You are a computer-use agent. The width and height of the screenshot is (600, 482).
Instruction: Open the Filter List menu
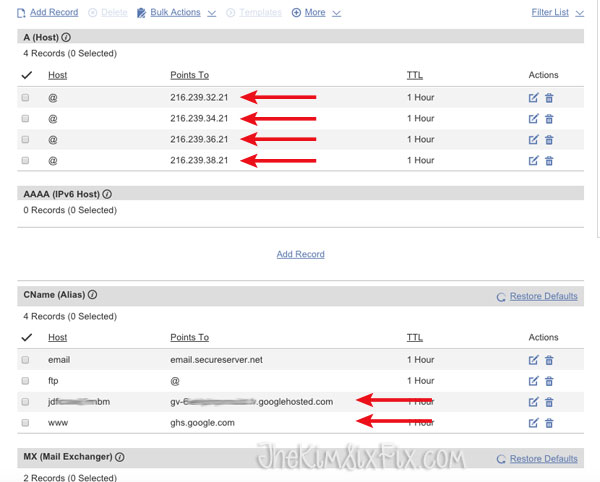(550, 12)
